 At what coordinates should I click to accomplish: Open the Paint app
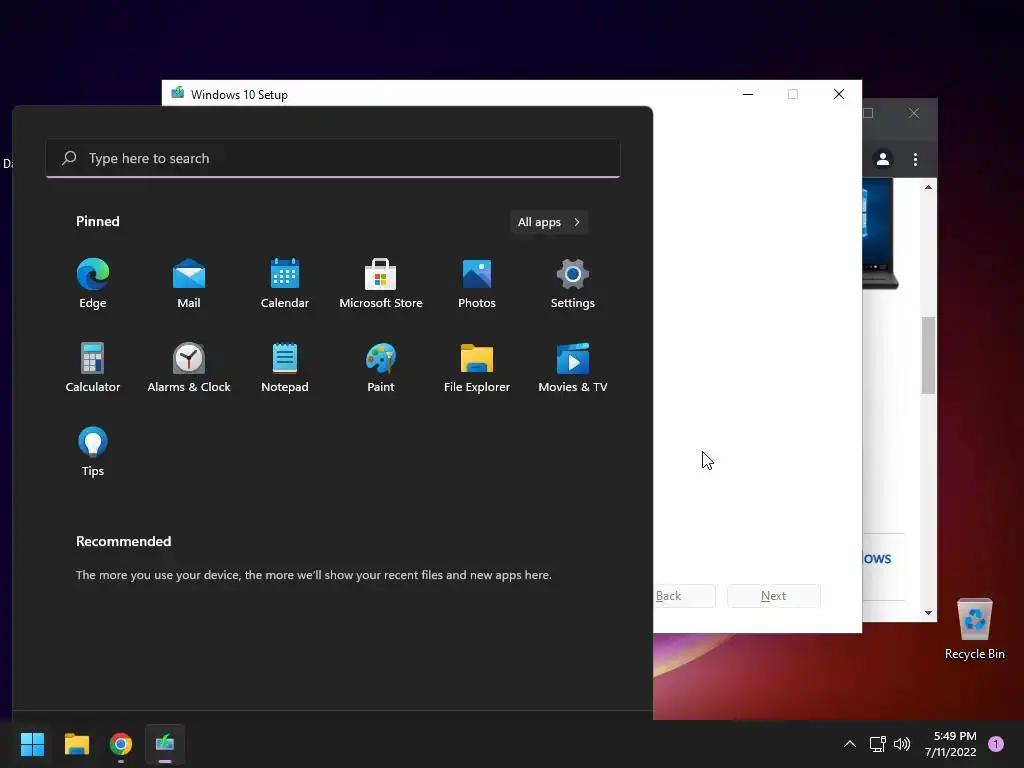pos(381,368)
